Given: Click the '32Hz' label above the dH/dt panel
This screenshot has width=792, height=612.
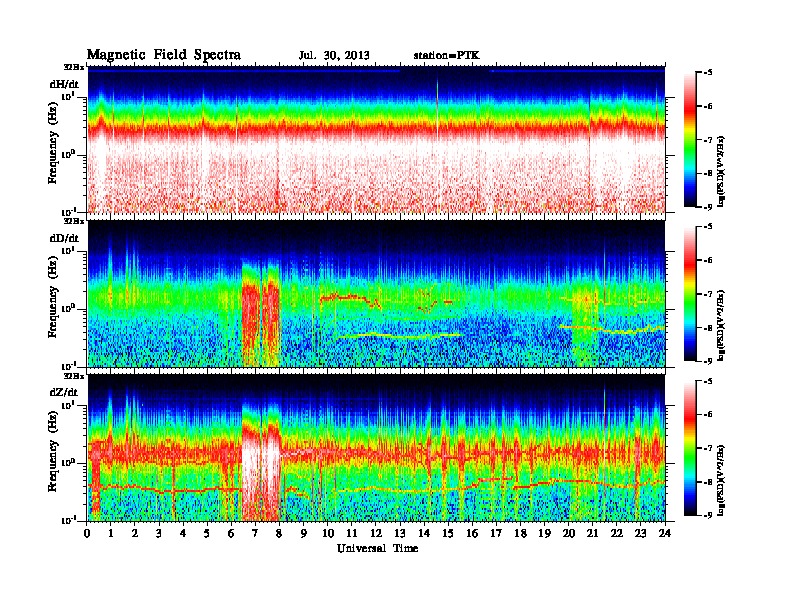Looking at the screenshot, I should point(74,67).
